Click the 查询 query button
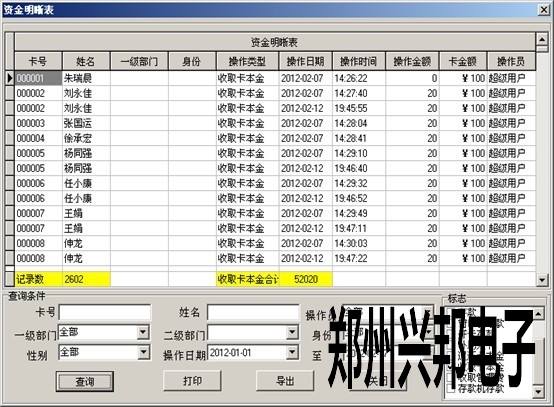Image resolution: width=554 pixels, height=407 pixels. [85, 382]
